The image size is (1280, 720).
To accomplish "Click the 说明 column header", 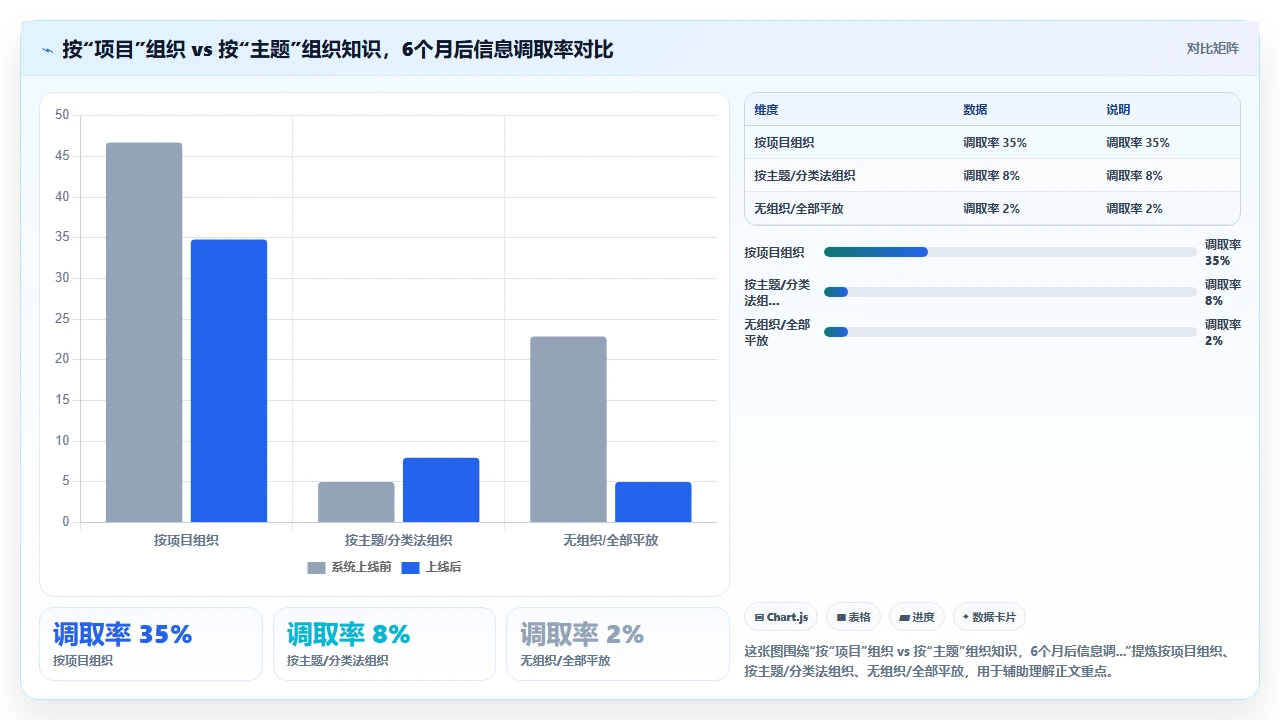I will click(1118, 110).
